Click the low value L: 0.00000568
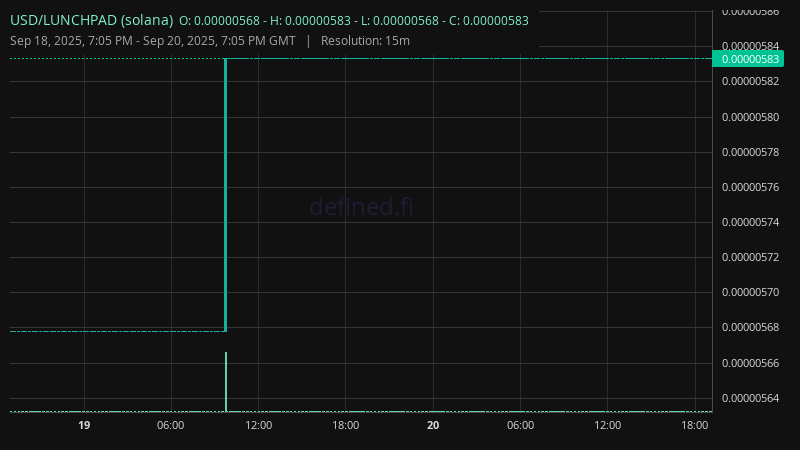The image size is (800, 450). point(399,21)
